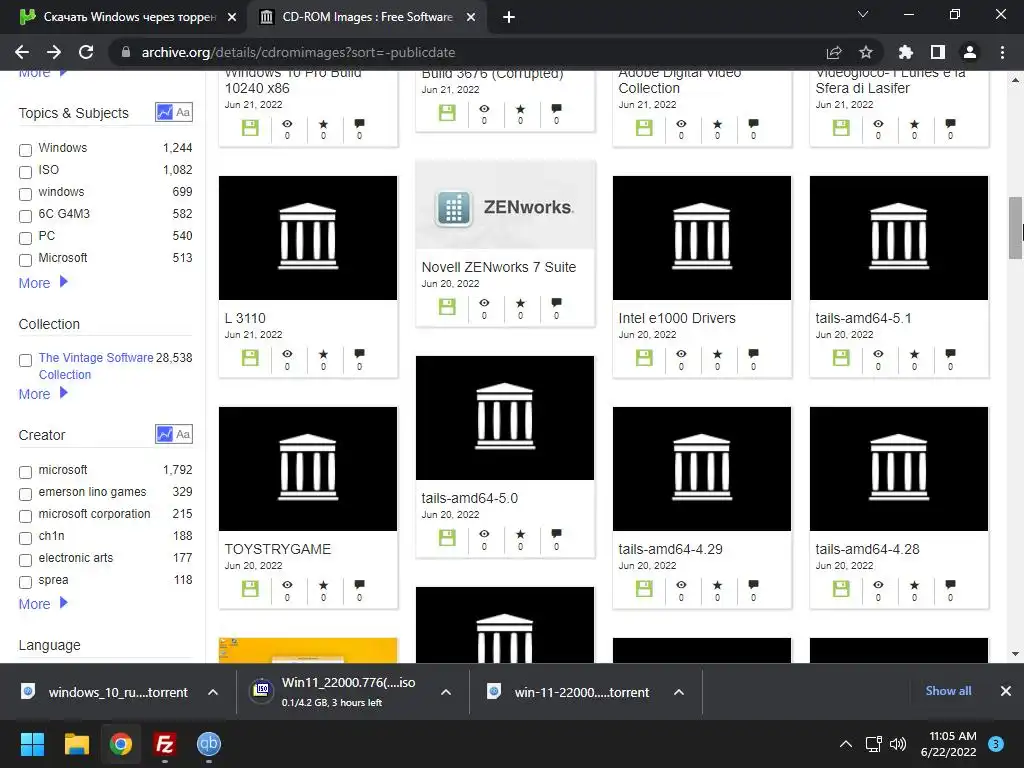The image size is (1024, 768).
Task: Bookmark this page with the star icon
Action: click(865, 52)
